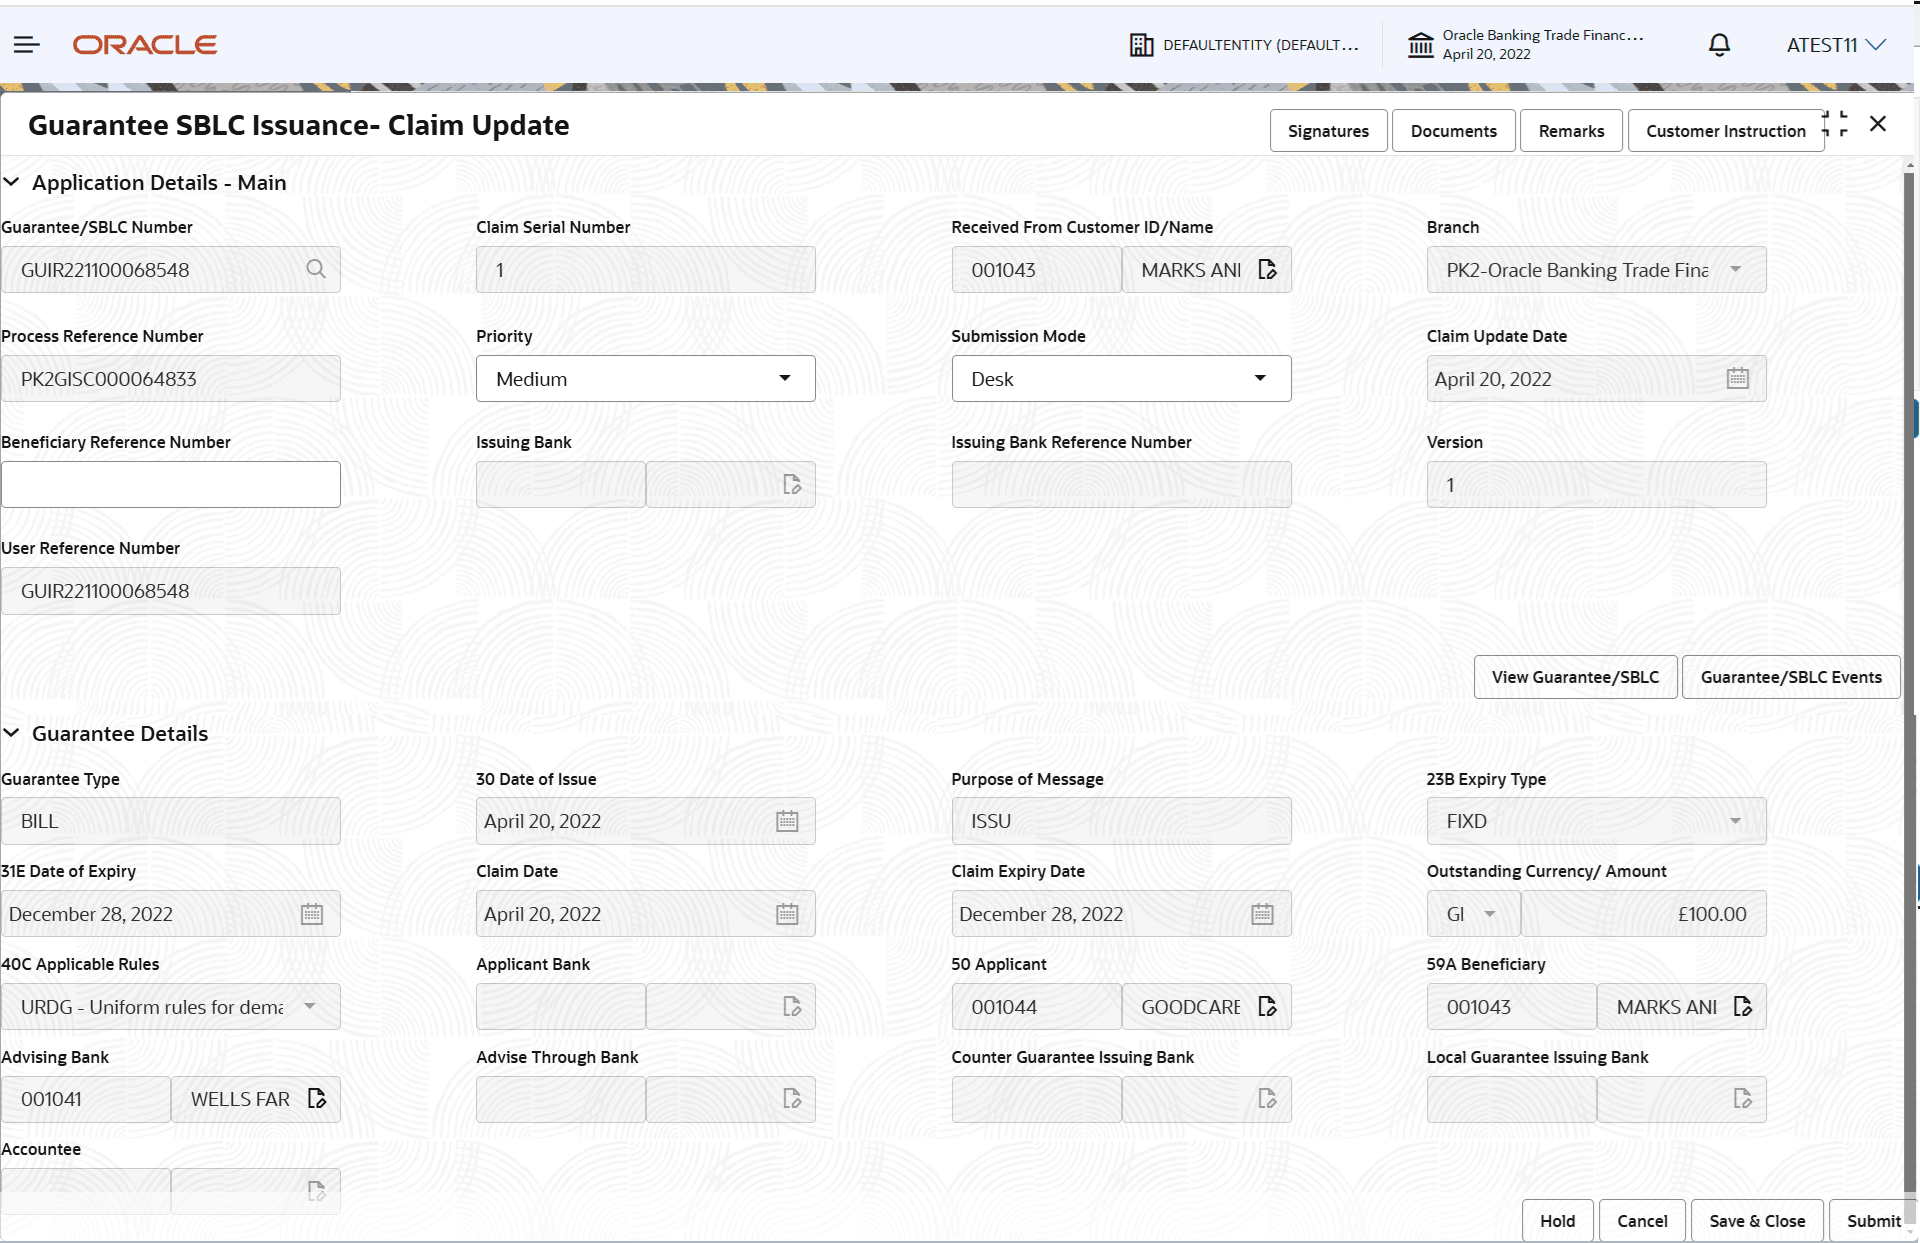Open the Documents tab button
The height and width of the screenshot is (1243, 1920).
(x=1453, y=131)
